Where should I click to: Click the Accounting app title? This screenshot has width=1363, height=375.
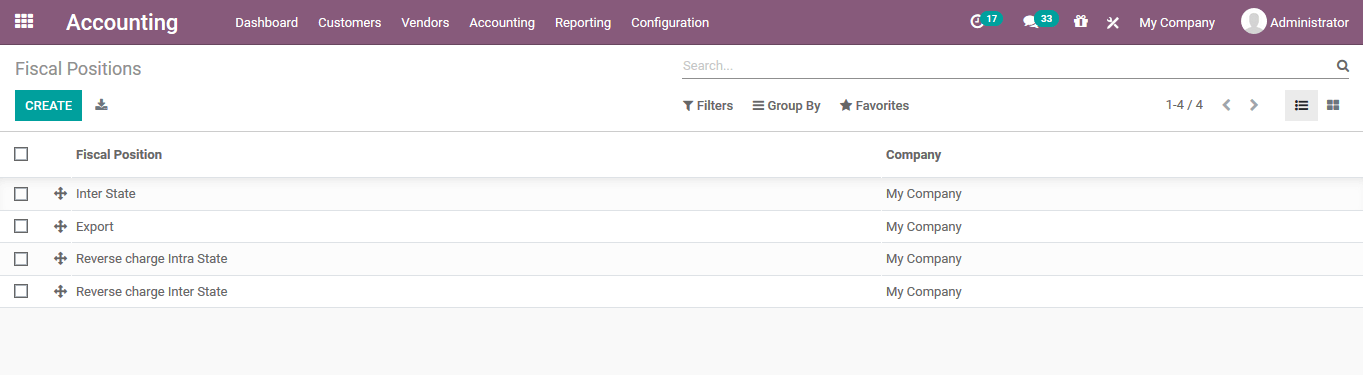pos(122,22)
